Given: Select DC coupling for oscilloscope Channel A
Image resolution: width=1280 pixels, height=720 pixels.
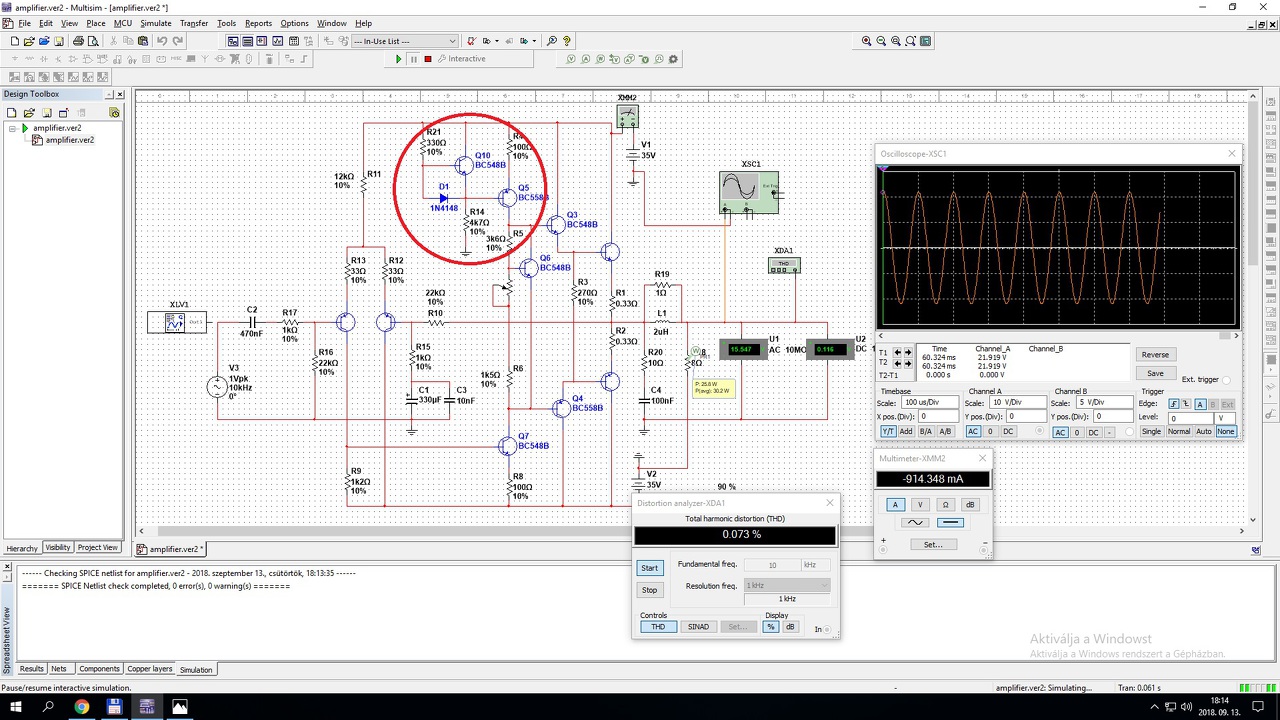Looking at the screenshot, I should click(x=1008, y=432).
